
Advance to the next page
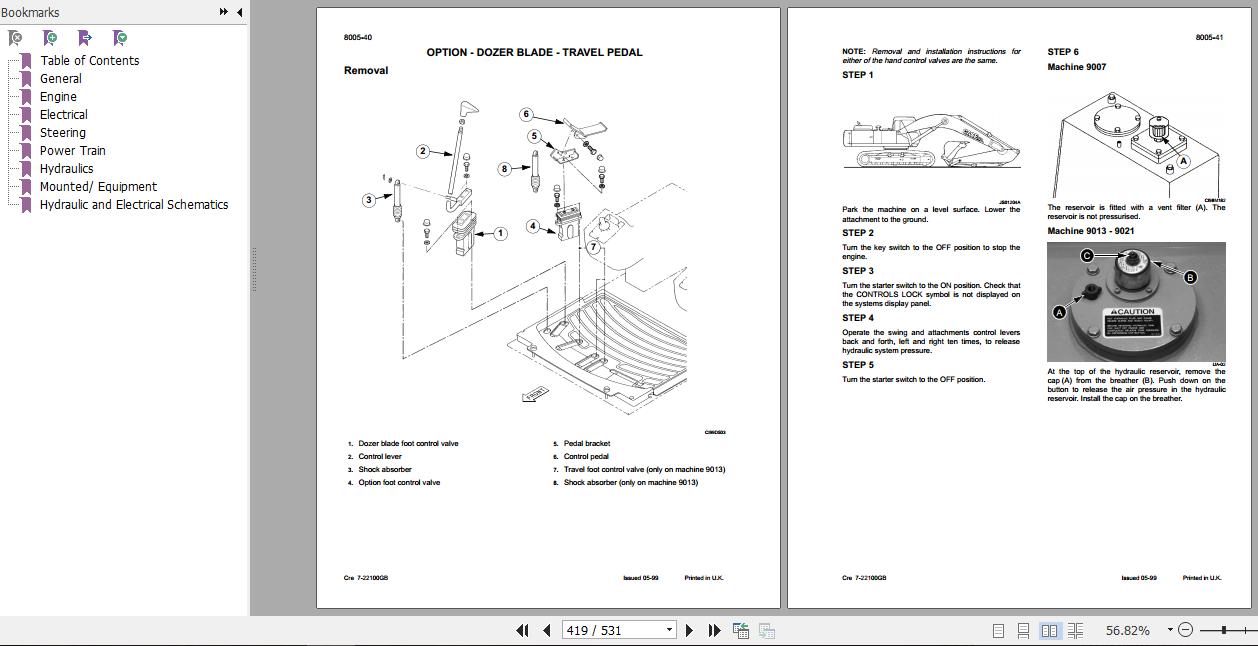pos(689,630)
